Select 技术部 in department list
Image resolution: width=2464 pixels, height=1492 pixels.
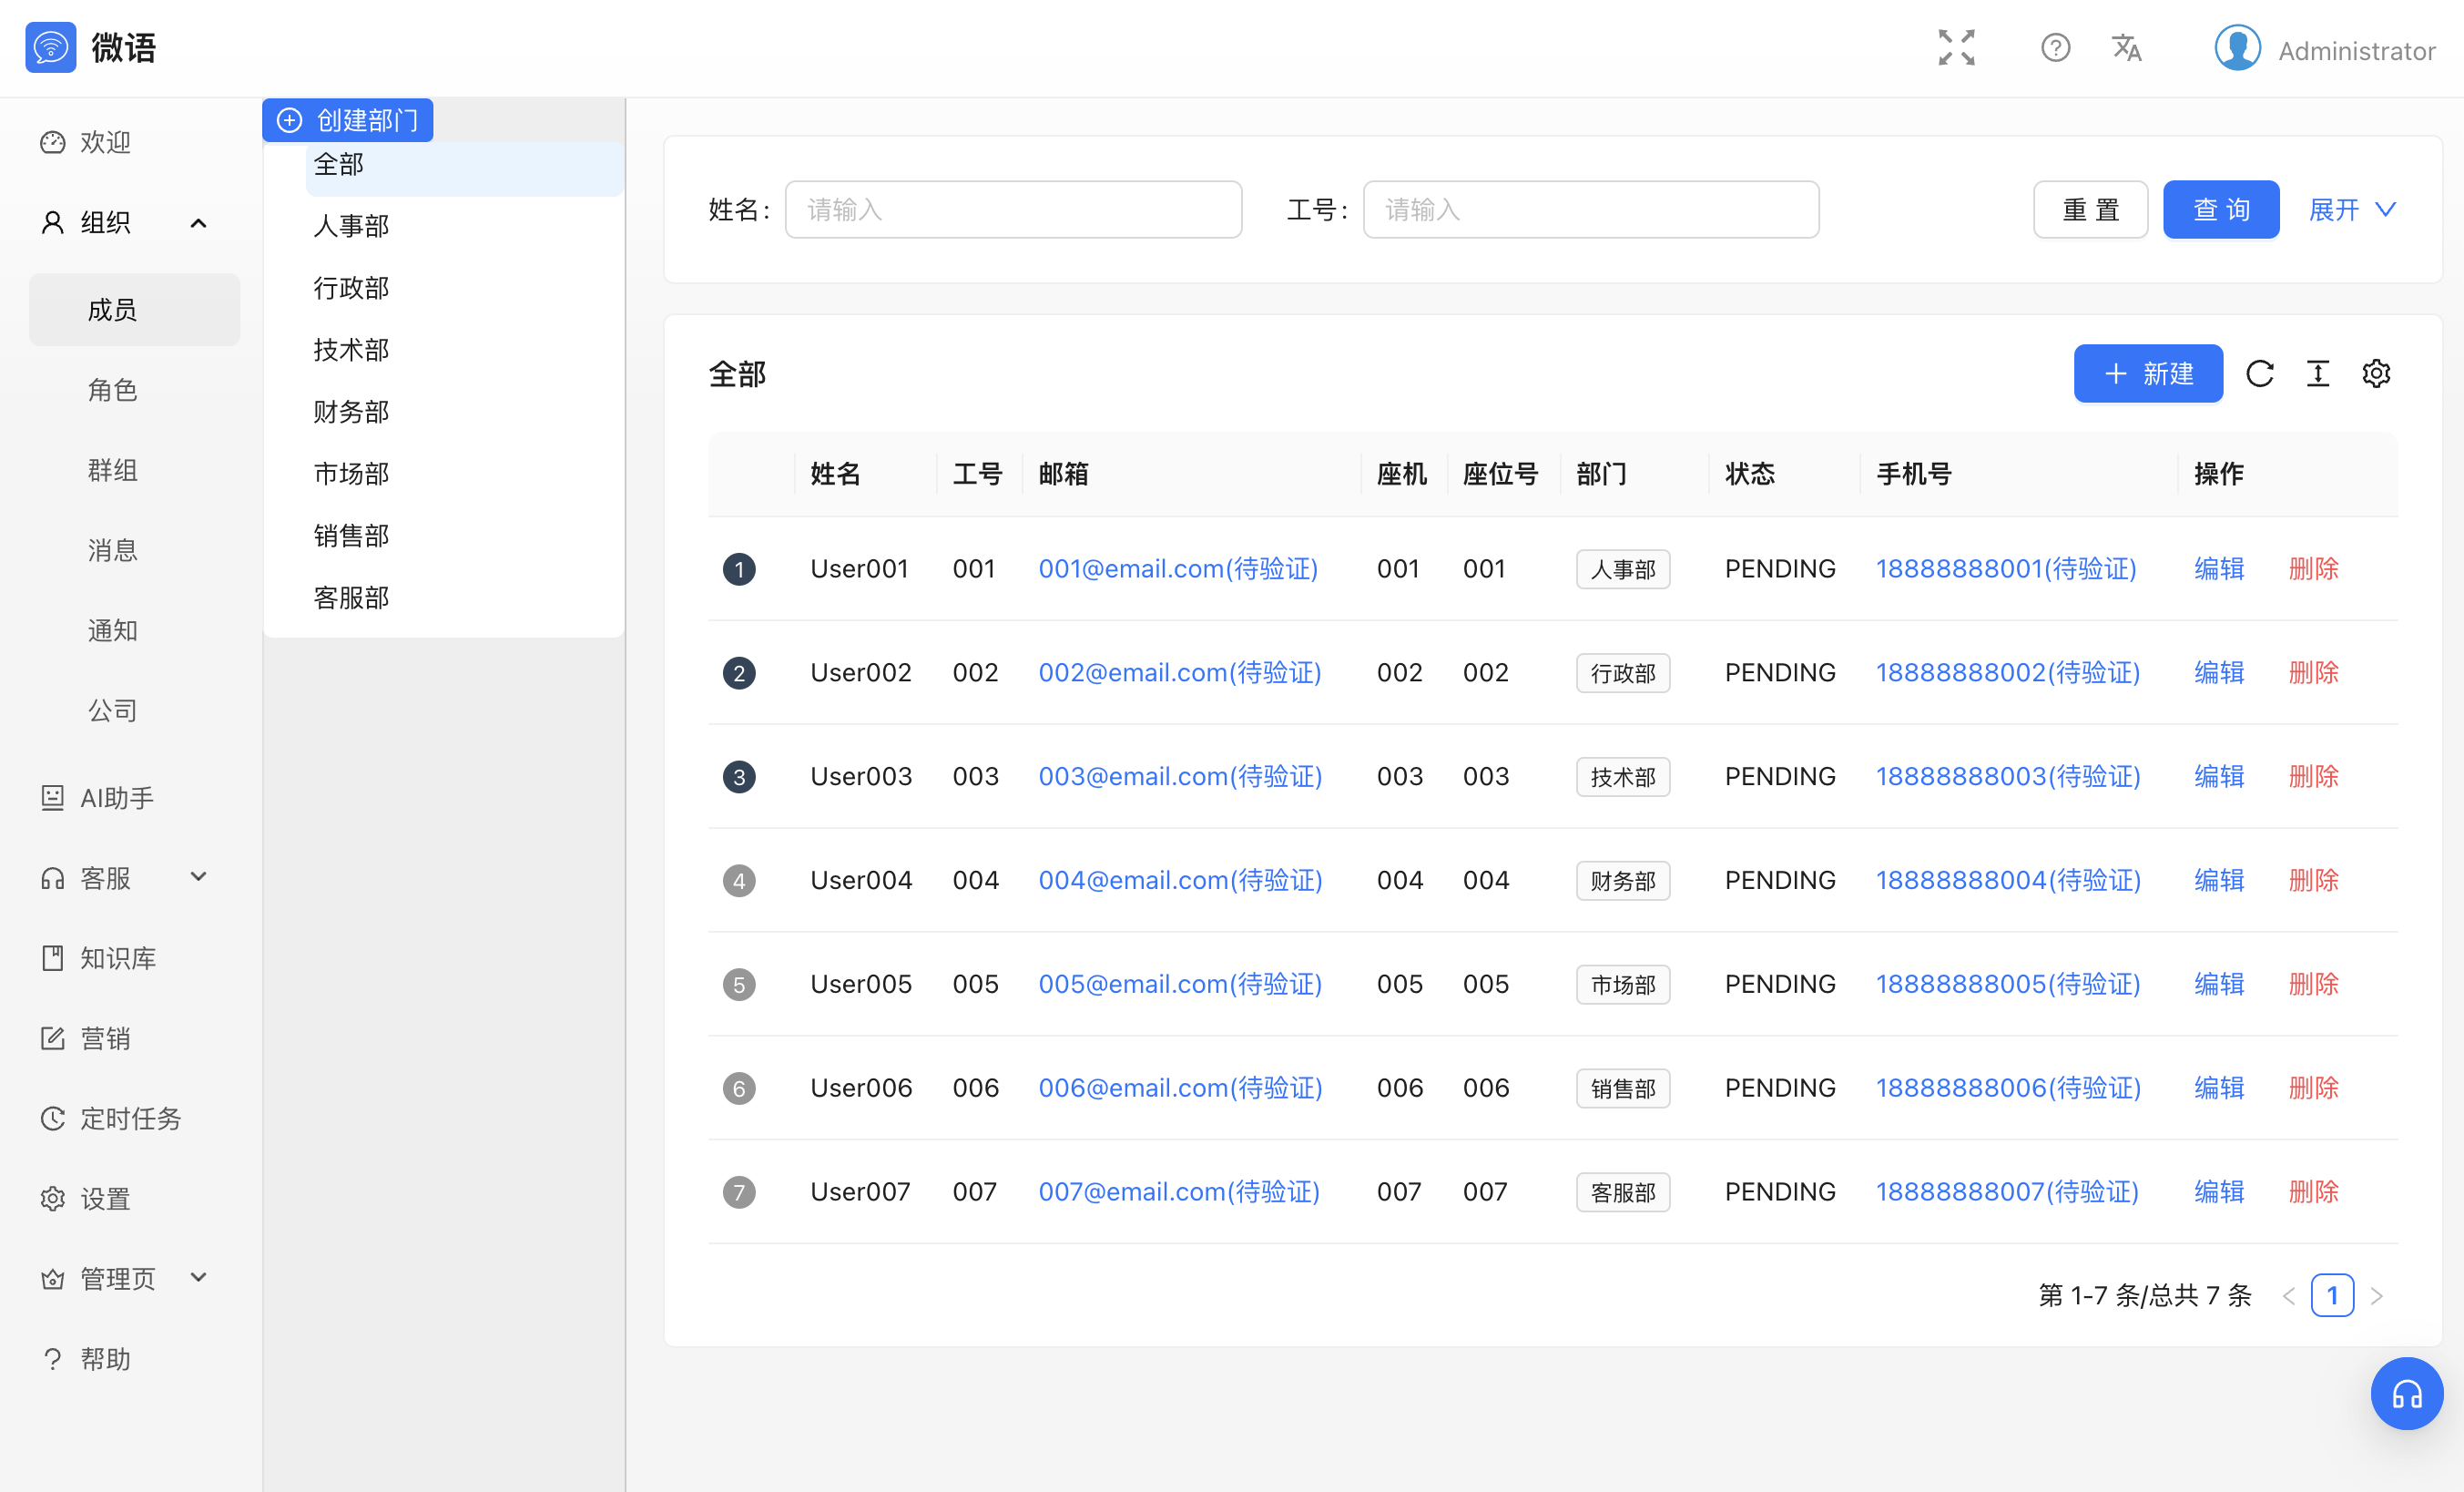point(351,350)
